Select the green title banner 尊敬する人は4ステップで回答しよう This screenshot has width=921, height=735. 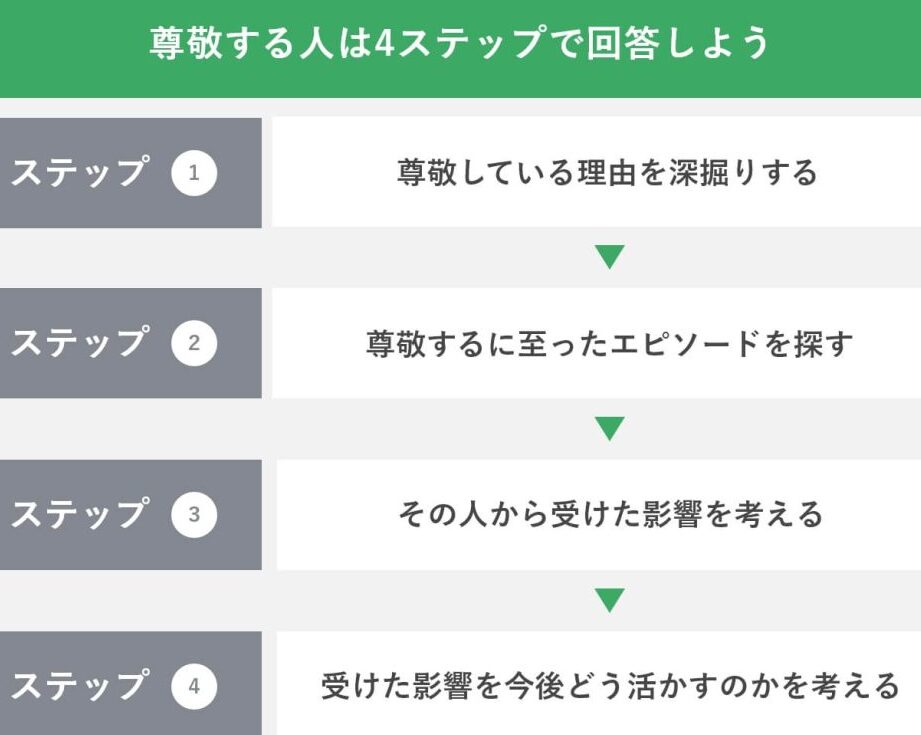pyautogui.click(x=460, y=49)
